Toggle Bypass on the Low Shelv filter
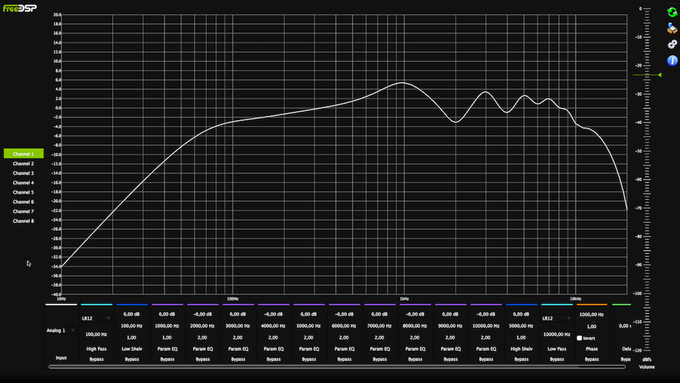The image size is (680, 383). click(132, 359)
